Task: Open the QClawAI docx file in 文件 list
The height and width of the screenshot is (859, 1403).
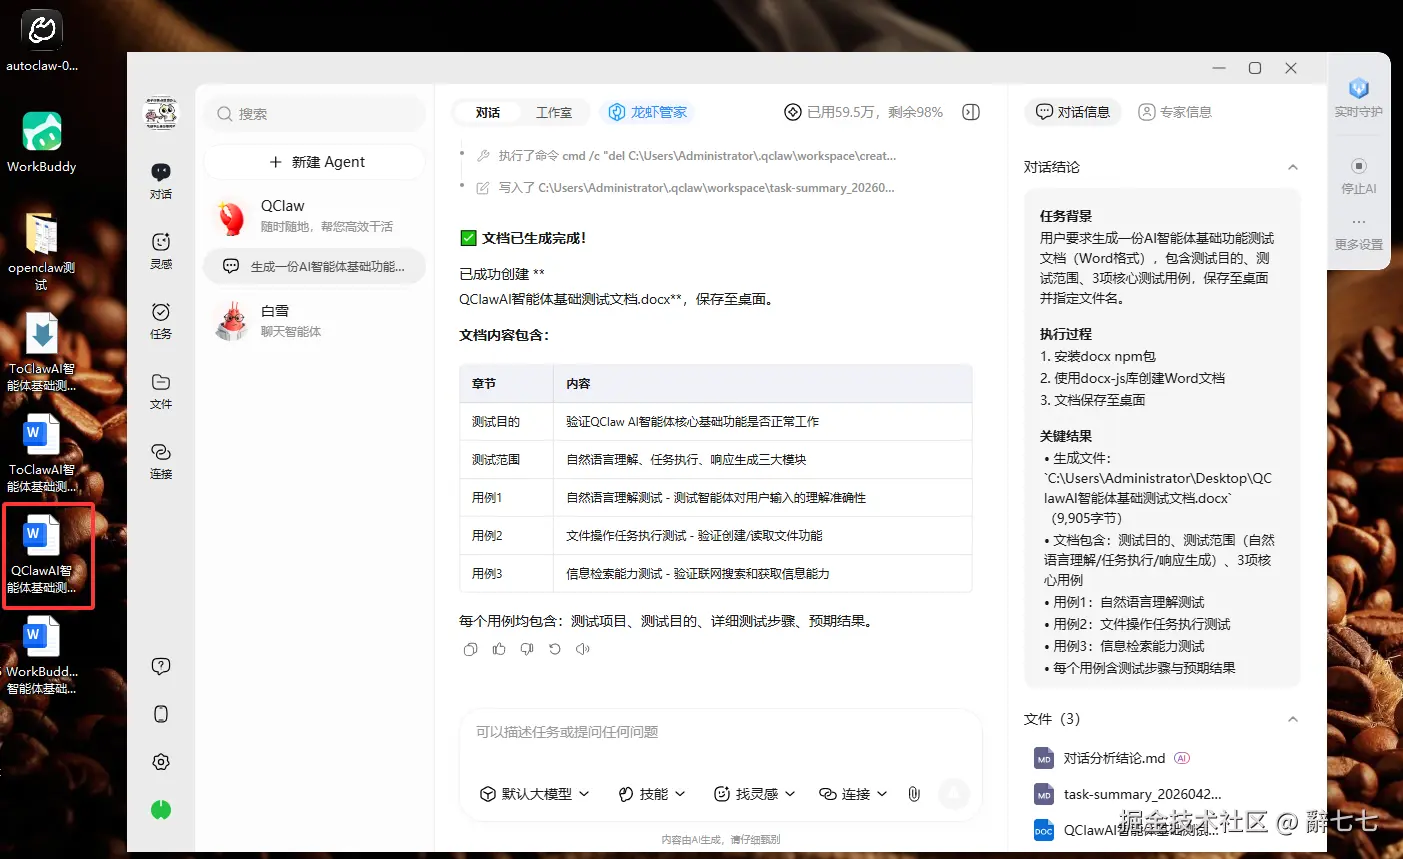Action: coord(1128,830)
